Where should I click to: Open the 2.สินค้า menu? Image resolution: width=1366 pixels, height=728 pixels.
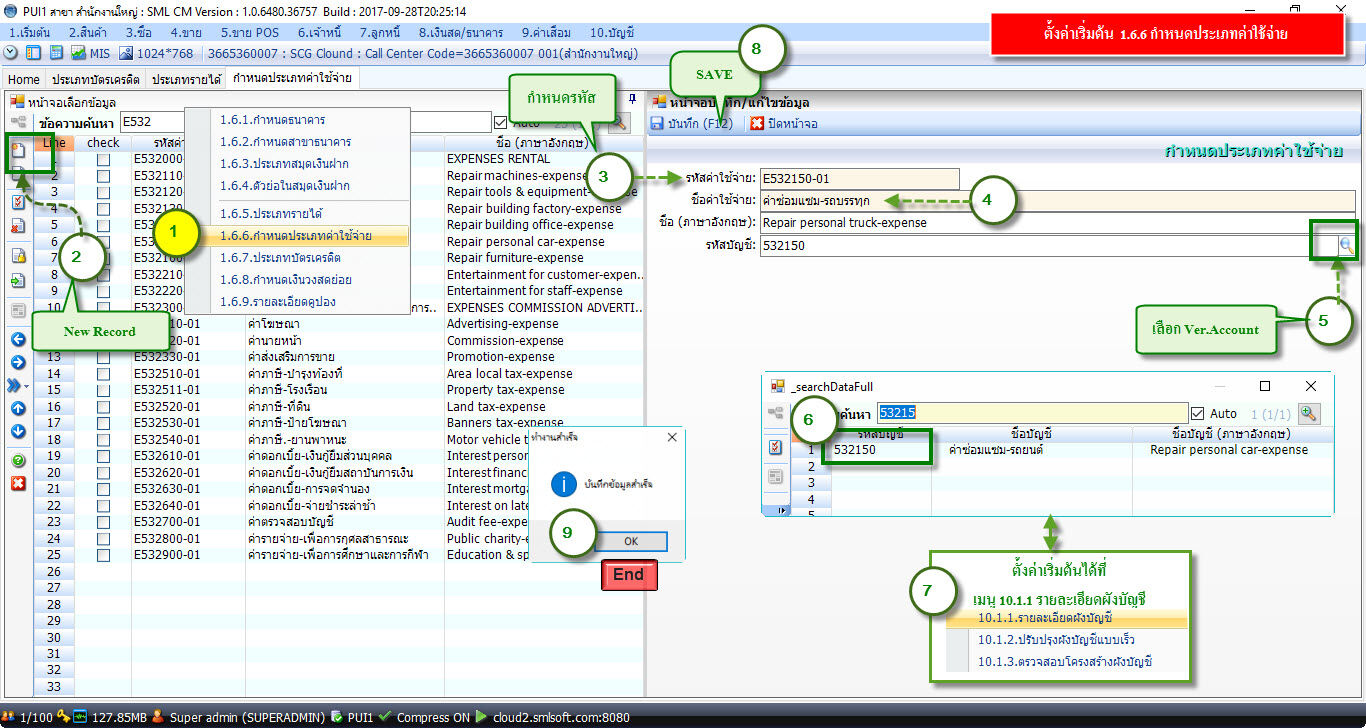point(88,32)
